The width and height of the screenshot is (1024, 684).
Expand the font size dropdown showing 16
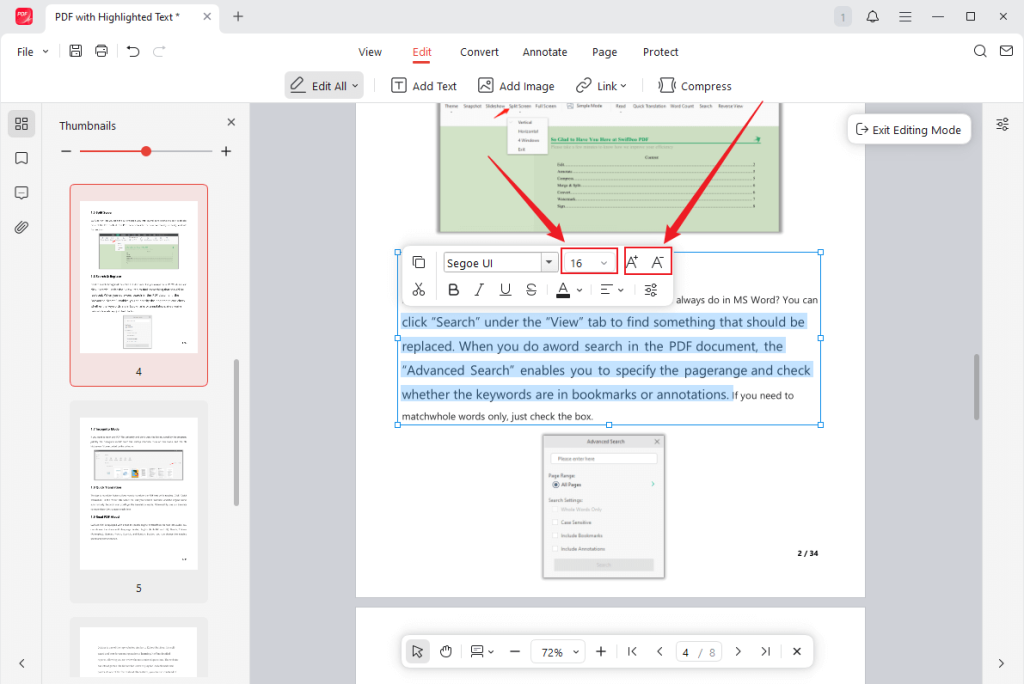tap(602, 261)
